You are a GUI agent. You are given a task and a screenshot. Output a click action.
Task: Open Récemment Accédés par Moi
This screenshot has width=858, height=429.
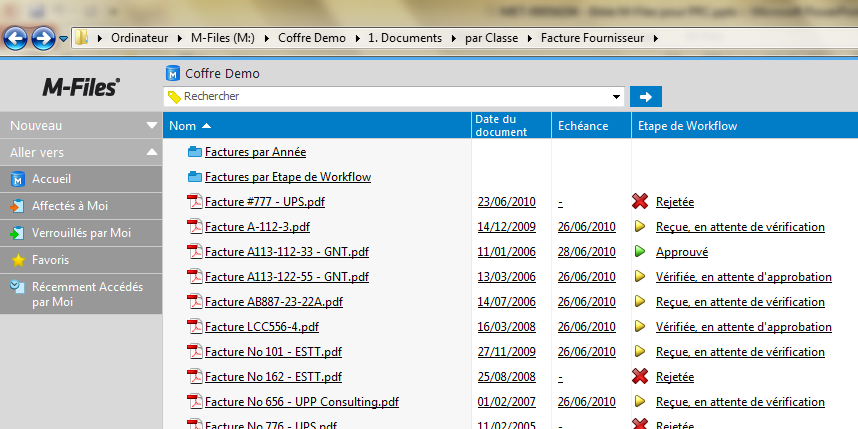[x=81, y=294]
